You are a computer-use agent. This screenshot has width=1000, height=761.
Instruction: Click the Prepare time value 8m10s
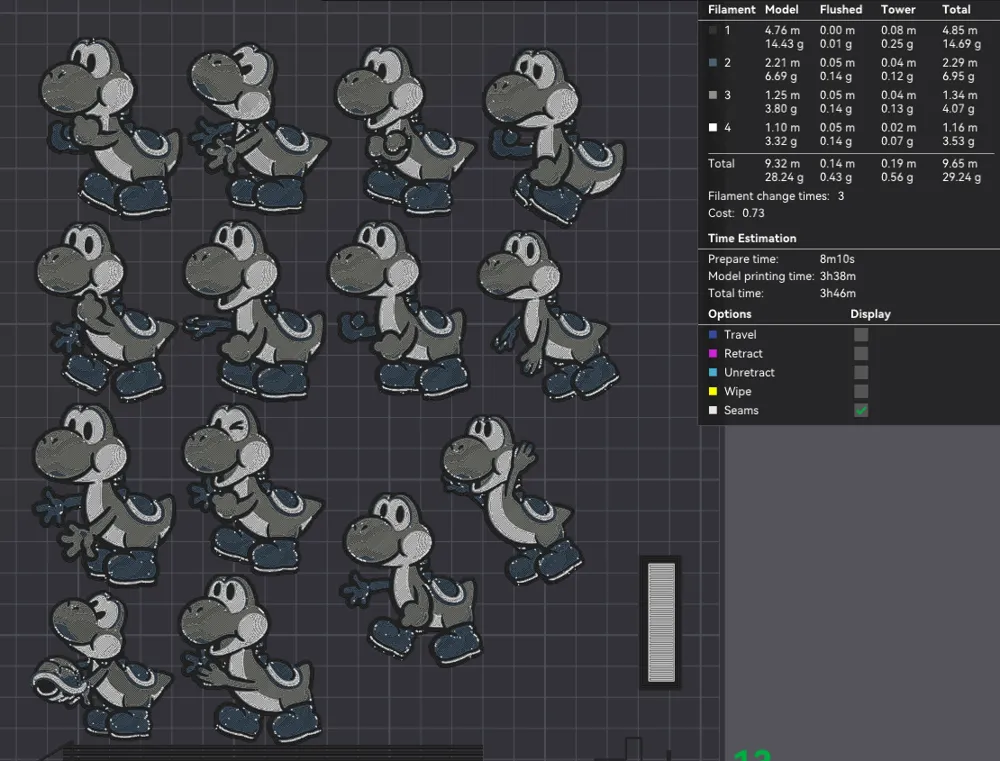[x=837, y=259]
